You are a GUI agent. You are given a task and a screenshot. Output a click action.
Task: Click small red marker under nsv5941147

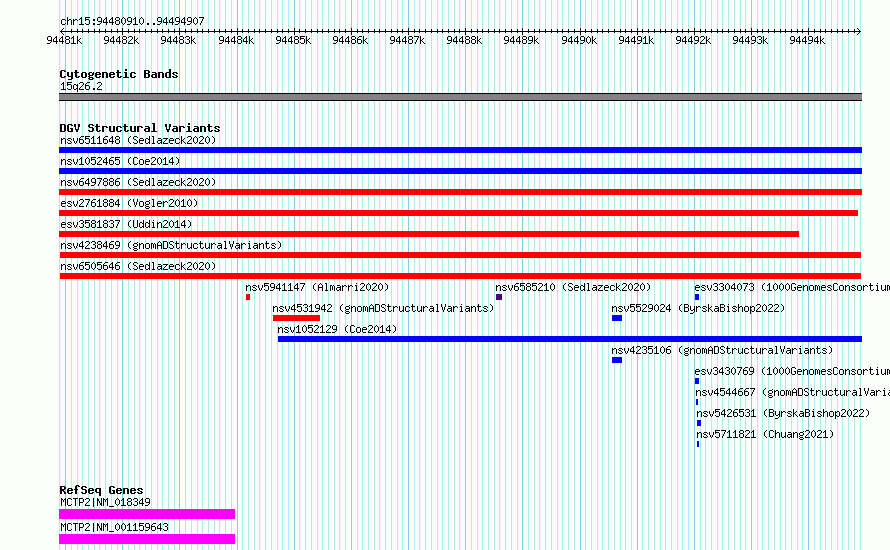pos(248,297)
